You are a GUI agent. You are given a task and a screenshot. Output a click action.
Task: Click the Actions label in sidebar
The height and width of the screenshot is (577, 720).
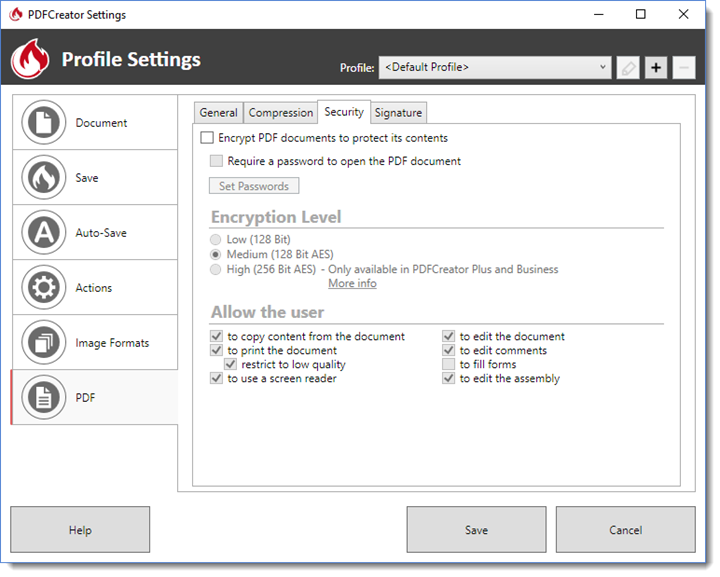click(94, 288)
